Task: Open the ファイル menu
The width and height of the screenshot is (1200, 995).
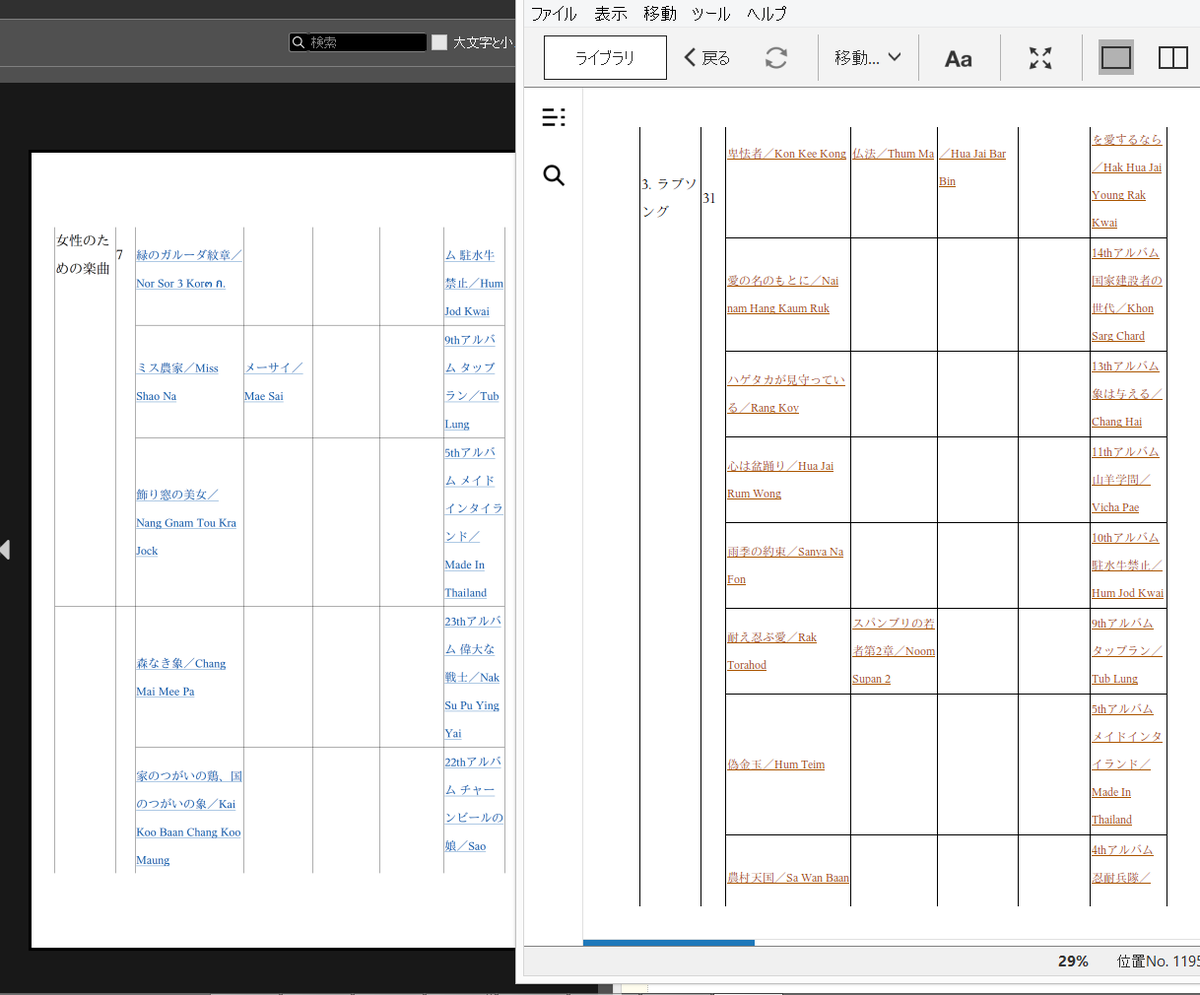Action: click(x=553, y=14)
